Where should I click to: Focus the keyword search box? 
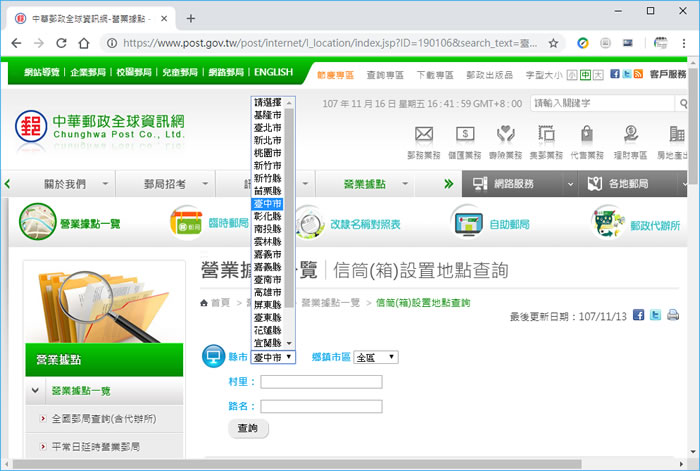point(603,104)
